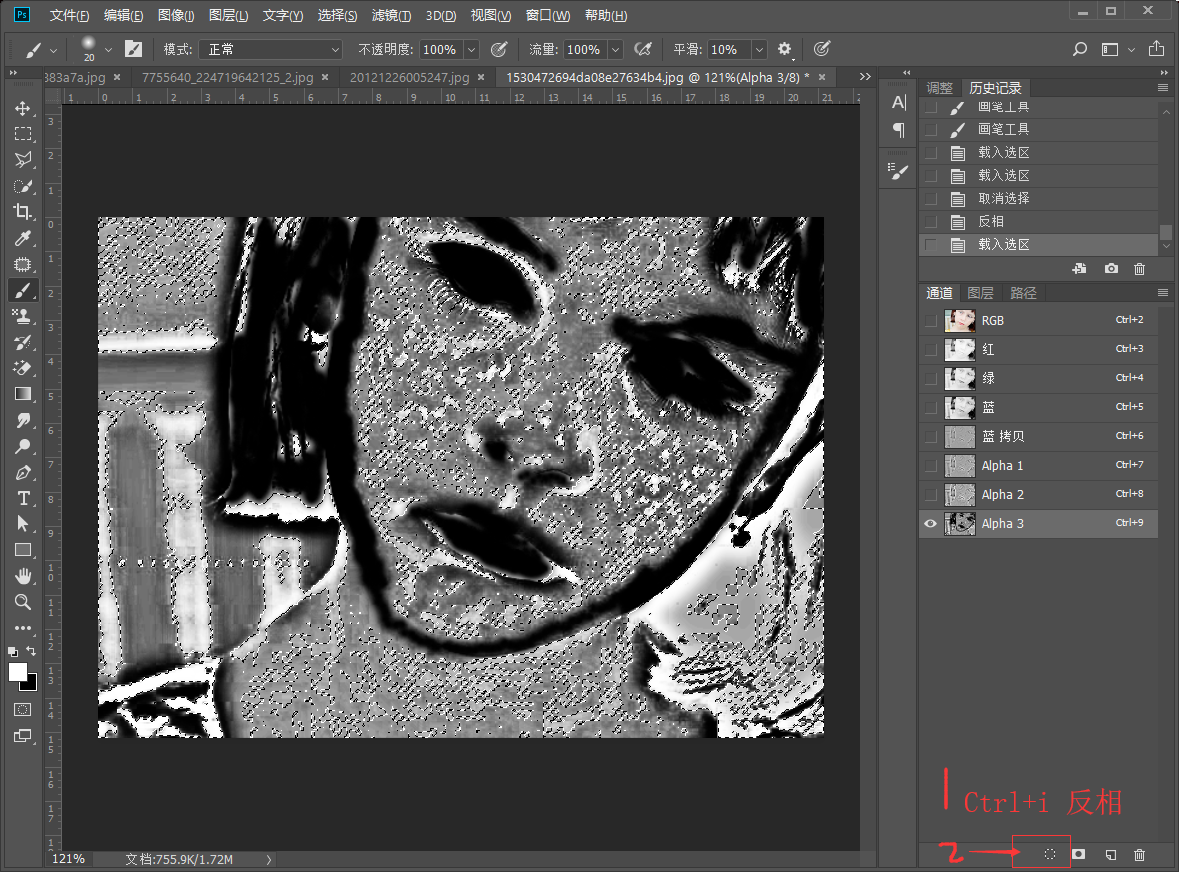Open brush smoothing options gear
Viewport: 1179px width, 872px height.
pos(785,49)
